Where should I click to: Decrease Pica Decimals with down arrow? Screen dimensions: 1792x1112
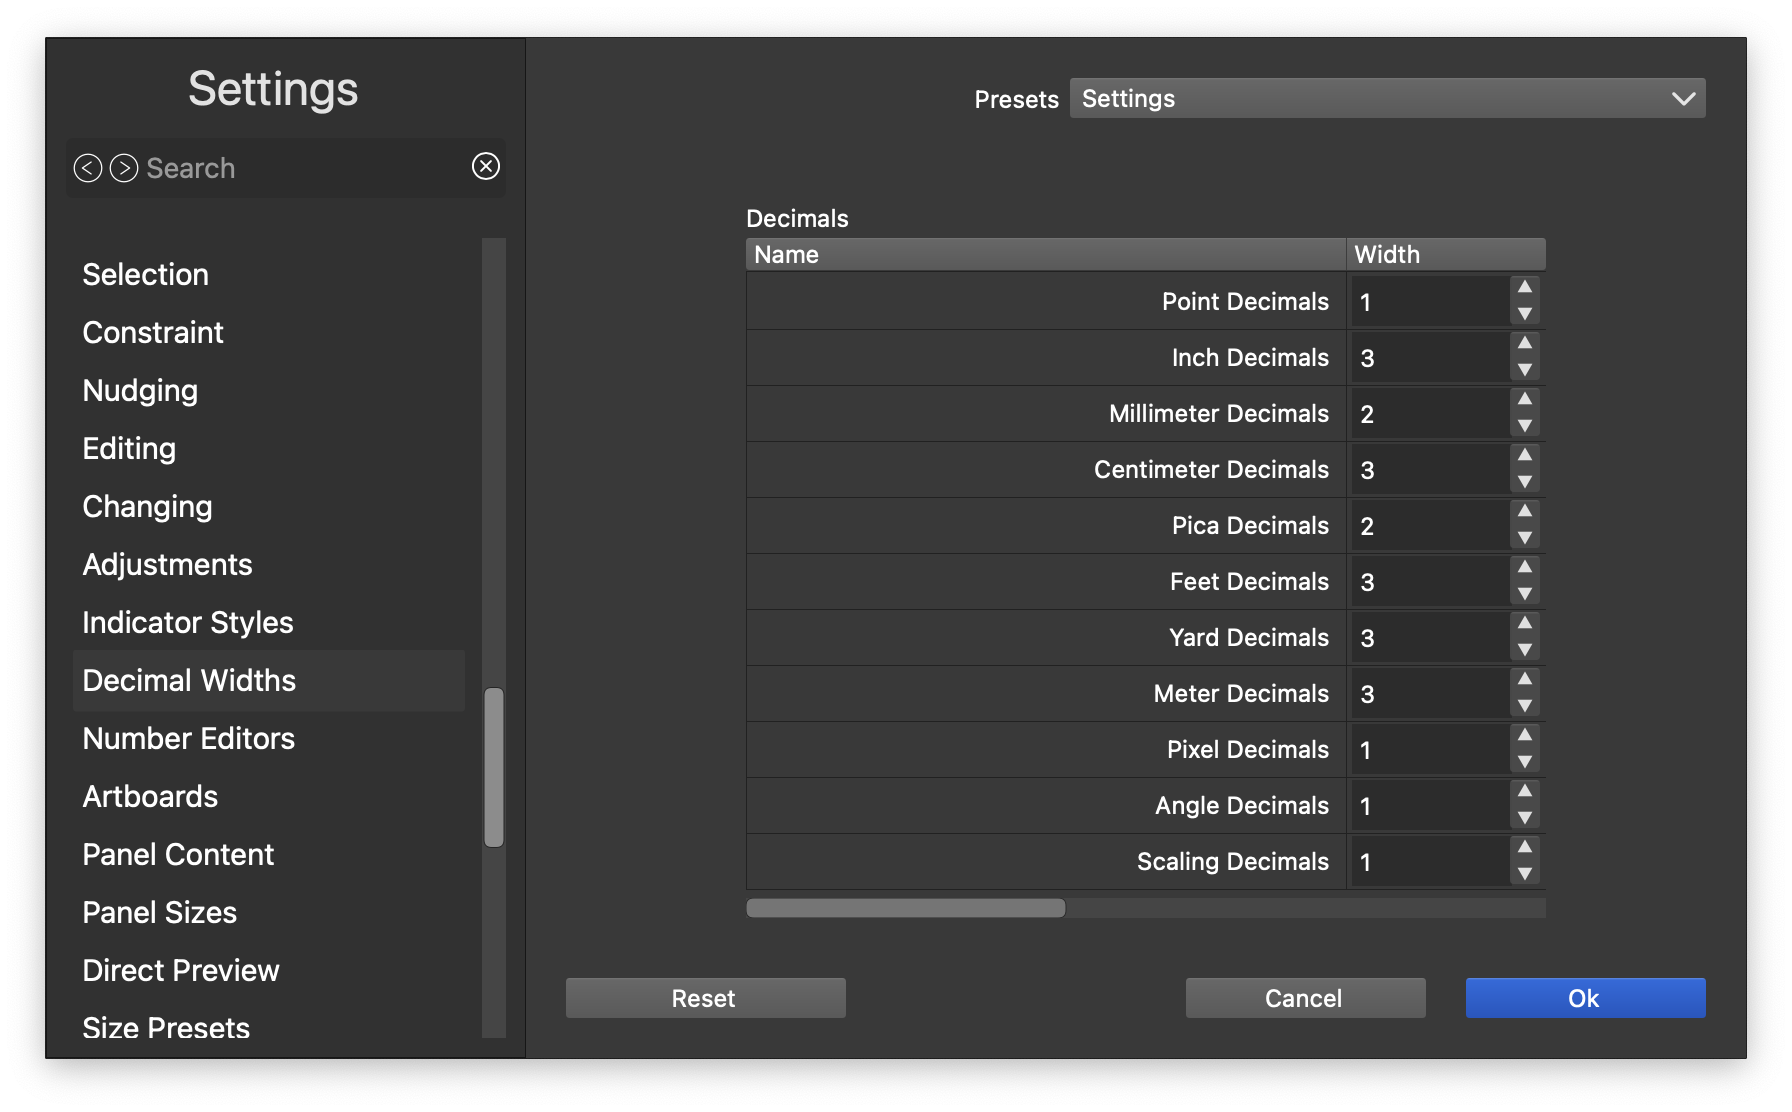(x=1525, y=538)
